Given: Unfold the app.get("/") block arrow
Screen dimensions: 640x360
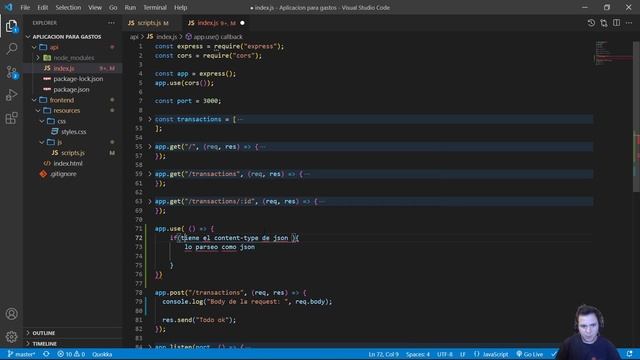Looking at the screenshot, I should (x=149, y=147).
